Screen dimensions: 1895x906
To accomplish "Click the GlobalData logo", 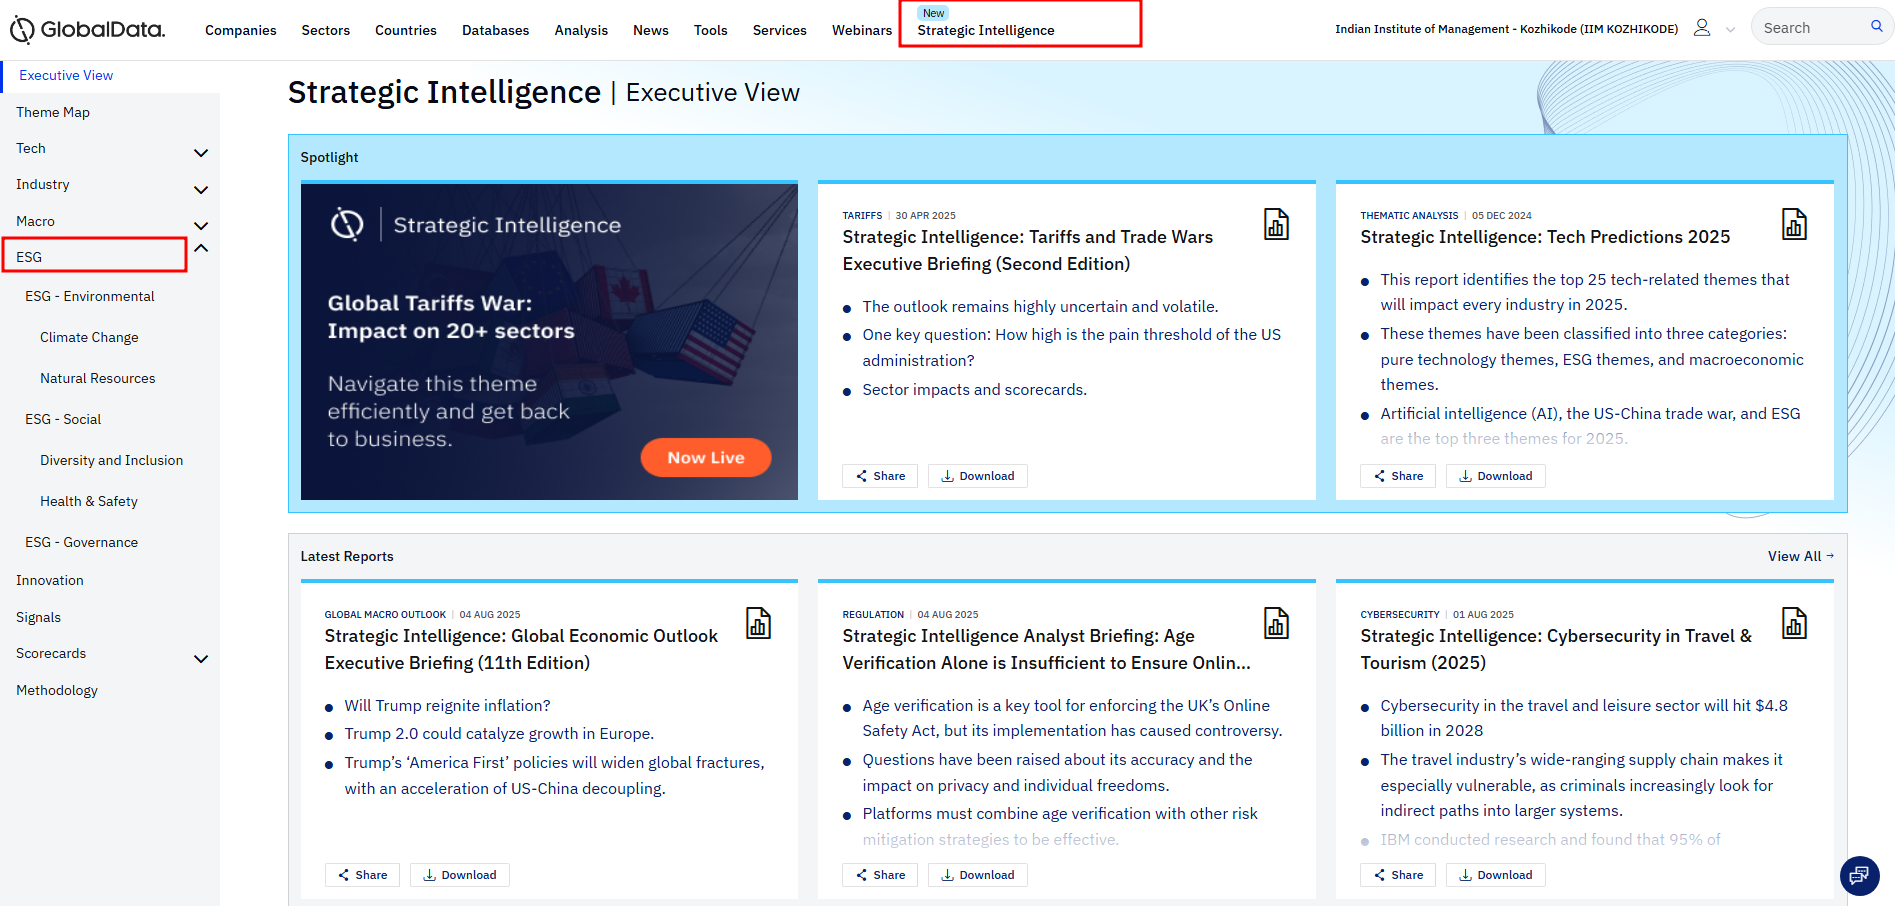I will pos(88,30).
